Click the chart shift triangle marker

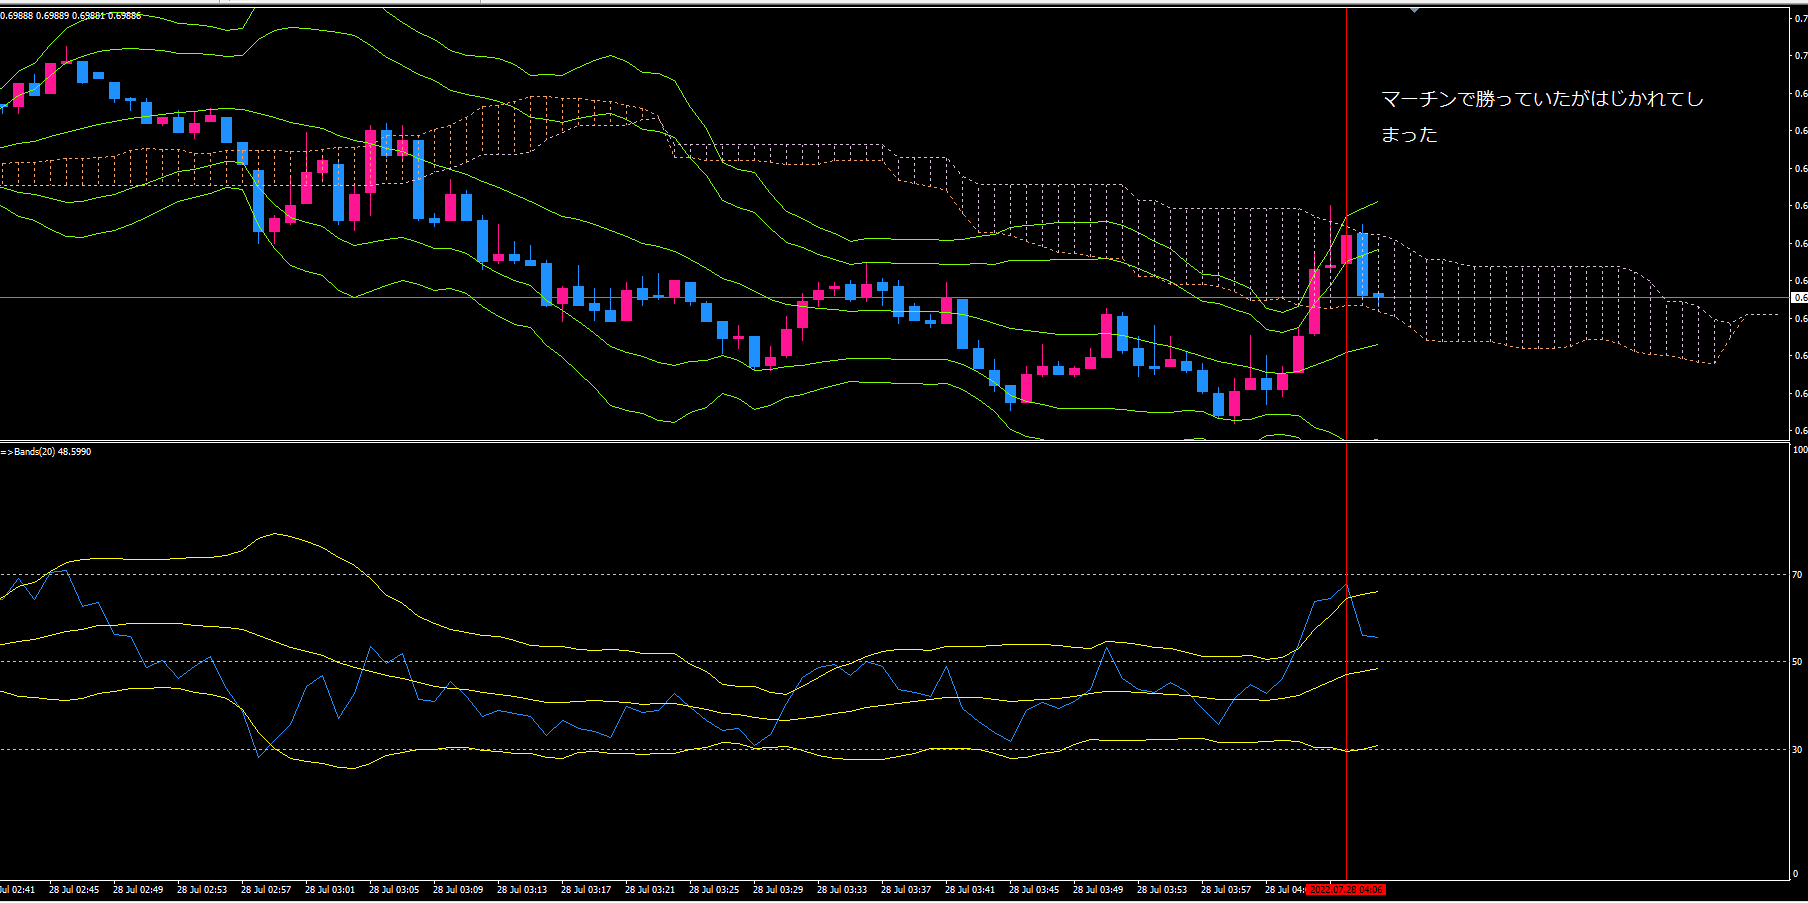click(1414, 10)
